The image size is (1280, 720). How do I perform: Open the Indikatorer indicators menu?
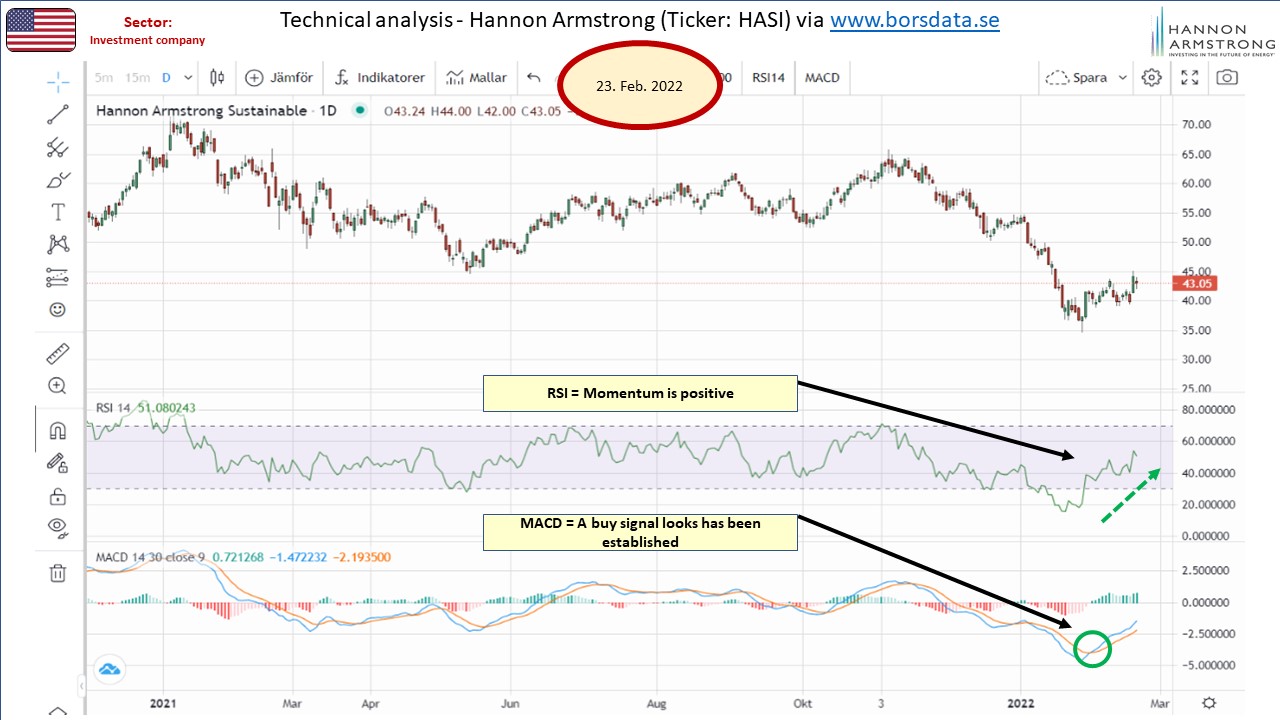tap(379, 77)
